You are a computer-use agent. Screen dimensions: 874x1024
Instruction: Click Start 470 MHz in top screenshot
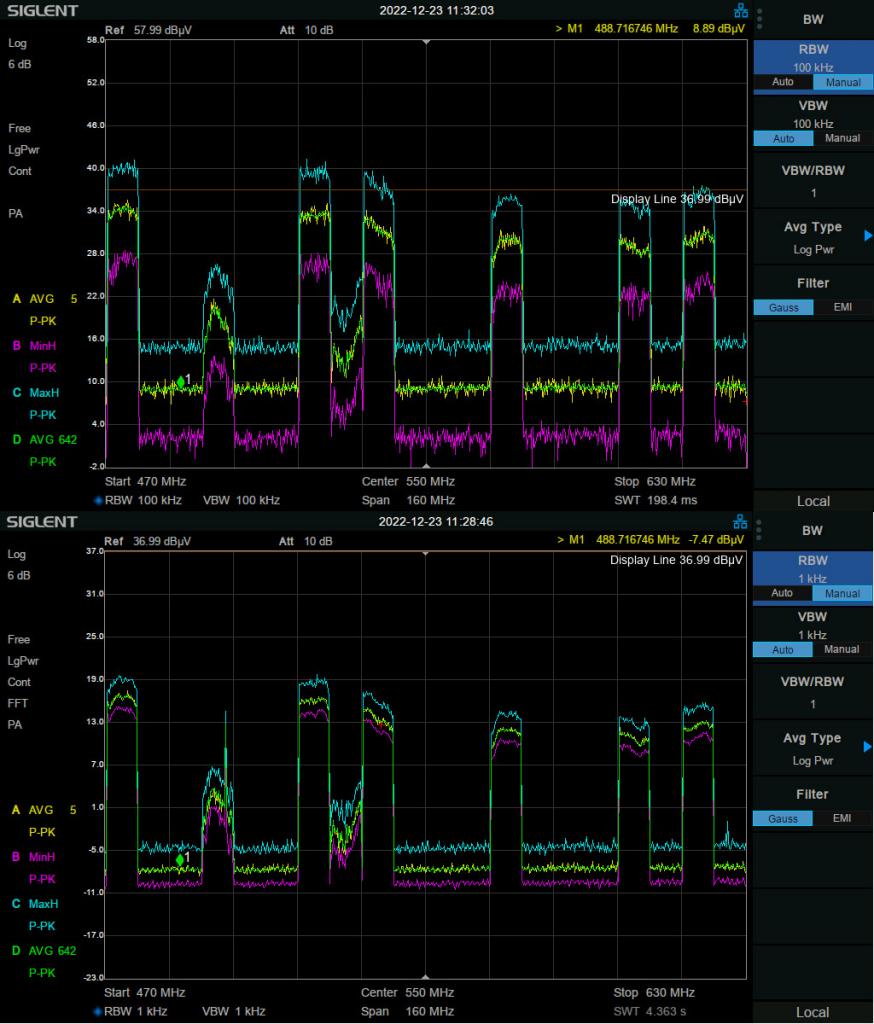click(145, 482)
